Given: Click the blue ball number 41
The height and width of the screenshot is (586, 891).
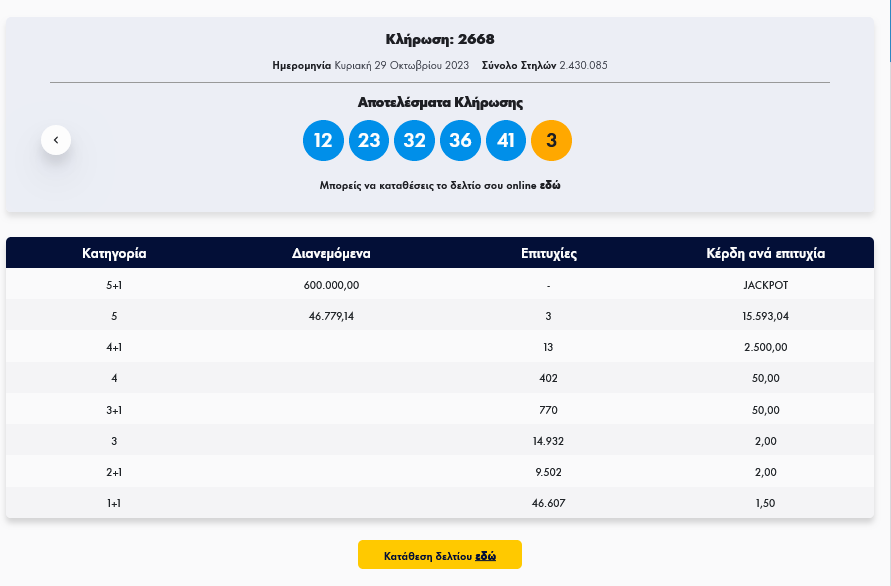Looking at the screenshot, I should pos(506,140).
